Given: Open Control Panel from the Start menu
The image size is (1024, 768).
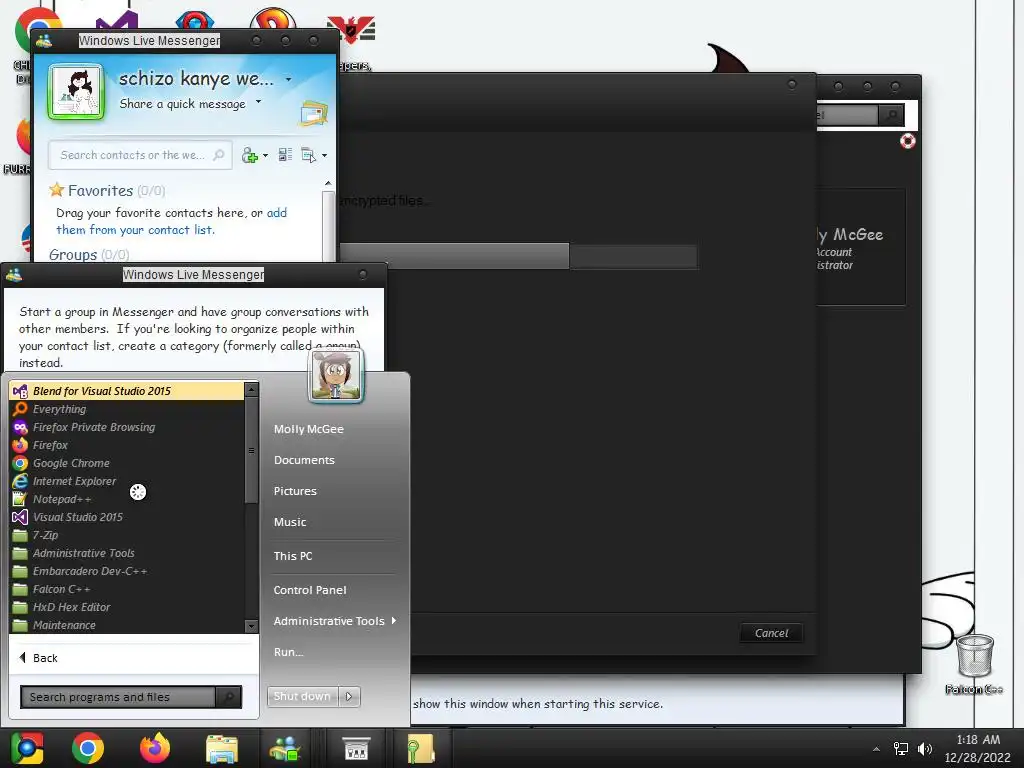Looking at the screenshot, I should (310, 590).
